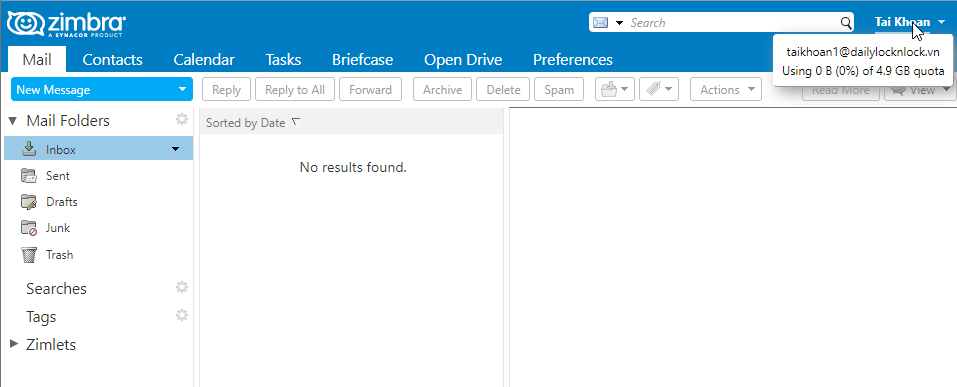The height and width of the screenshot is (387, 957).
Task: Open the Briefcase tab
Action: [x=363, y=60]
